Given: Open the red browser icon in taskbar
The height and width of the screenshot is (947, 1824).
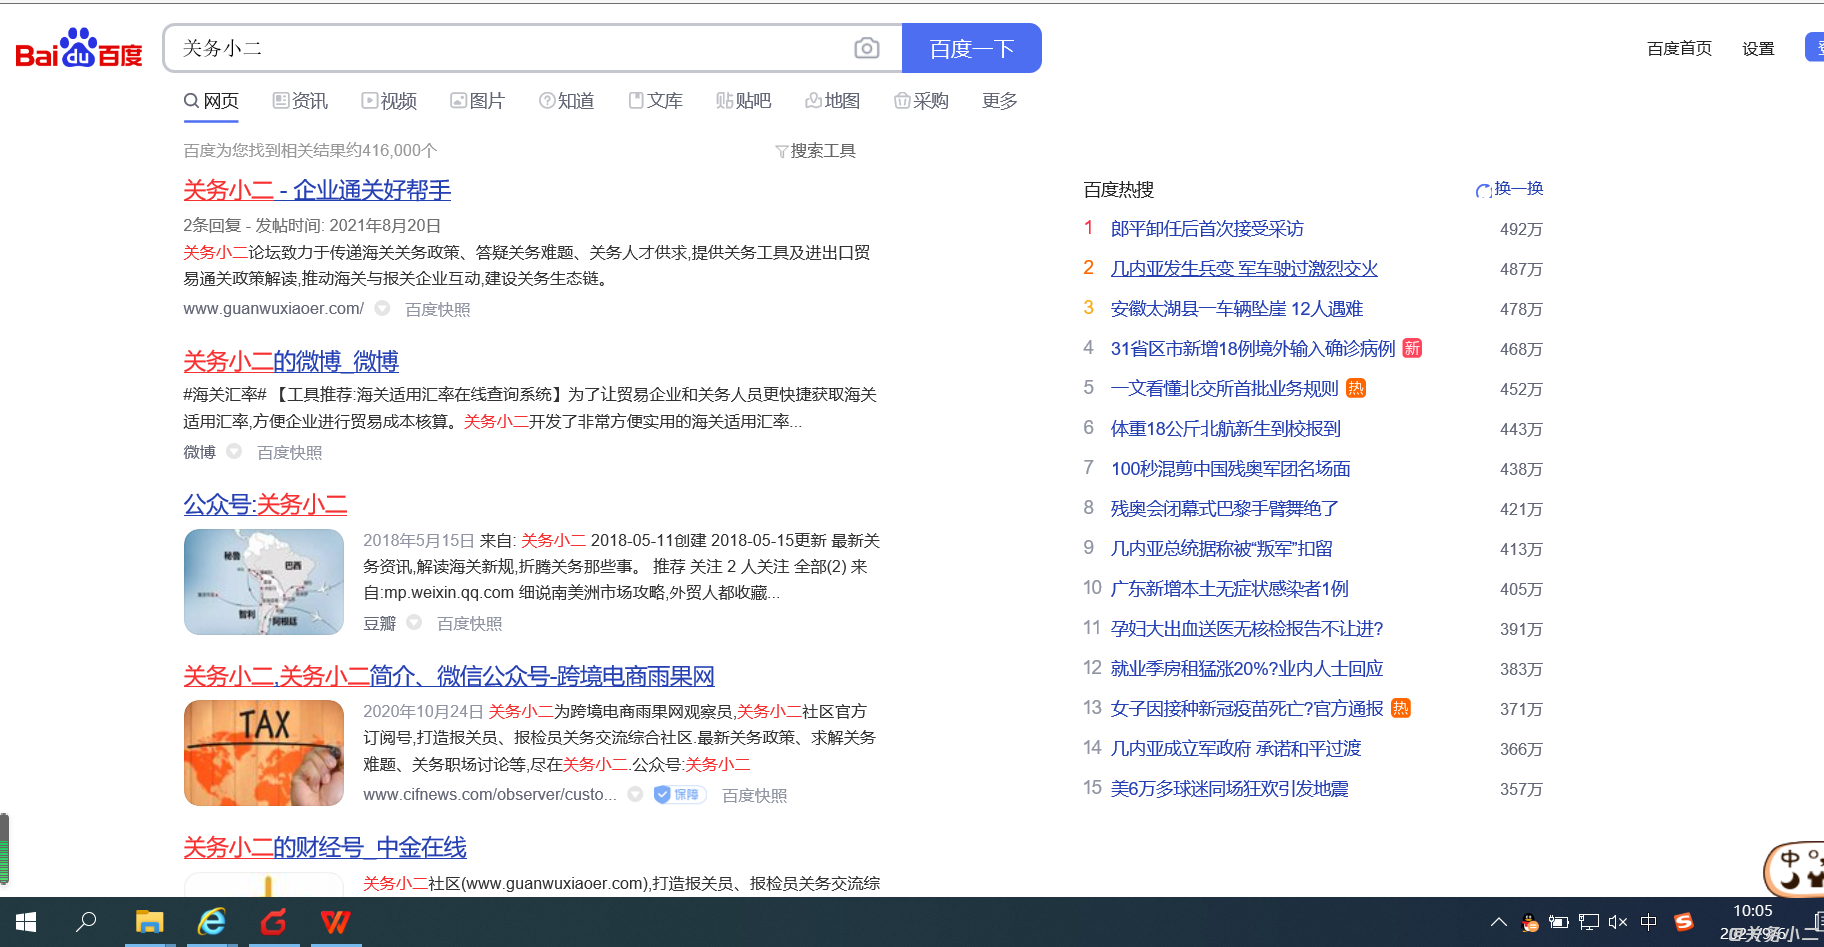Looking at the screenshot, I should 274,922.
